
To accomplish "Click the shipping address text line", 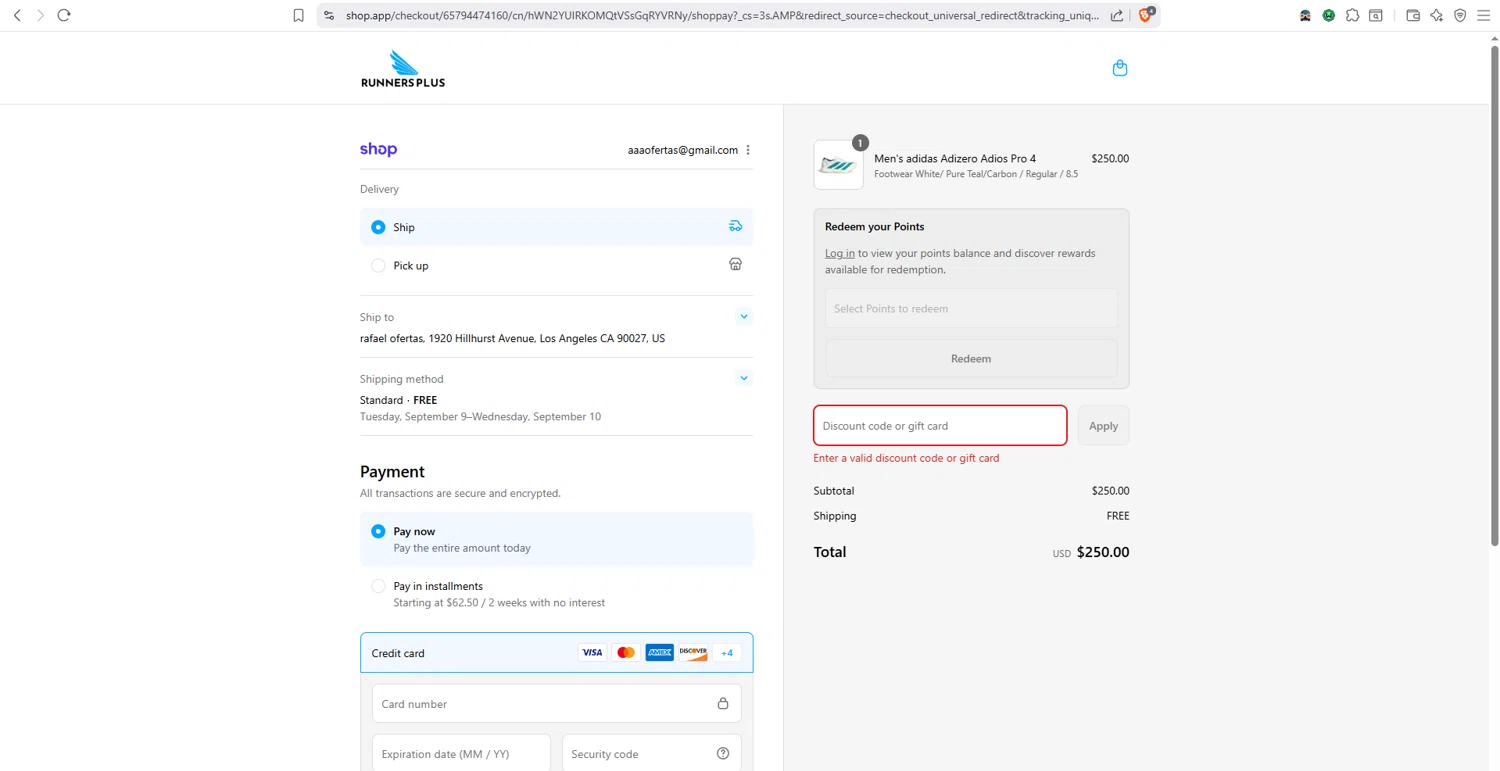I will coord(512,338).
